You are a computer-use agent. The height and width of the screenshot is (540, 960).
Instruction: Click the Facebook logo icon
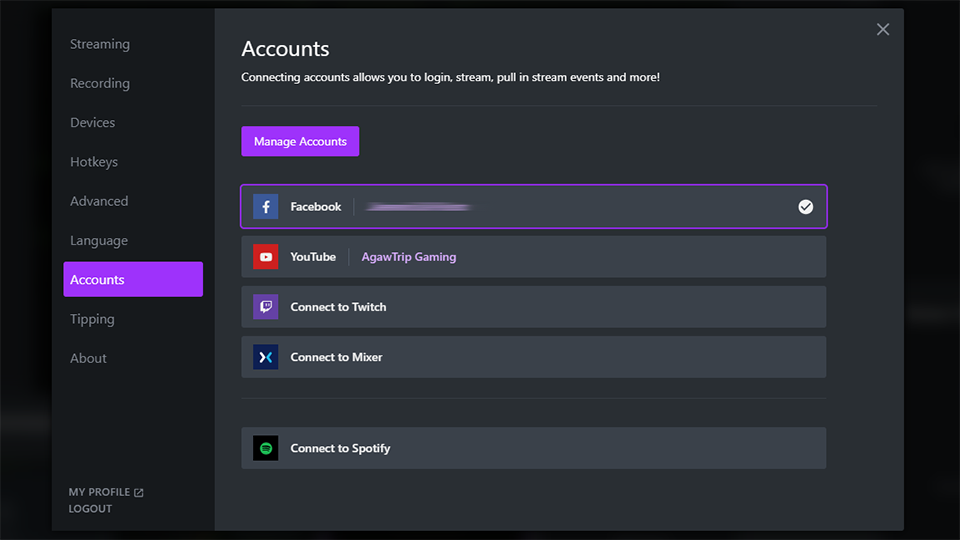point(266,207)
